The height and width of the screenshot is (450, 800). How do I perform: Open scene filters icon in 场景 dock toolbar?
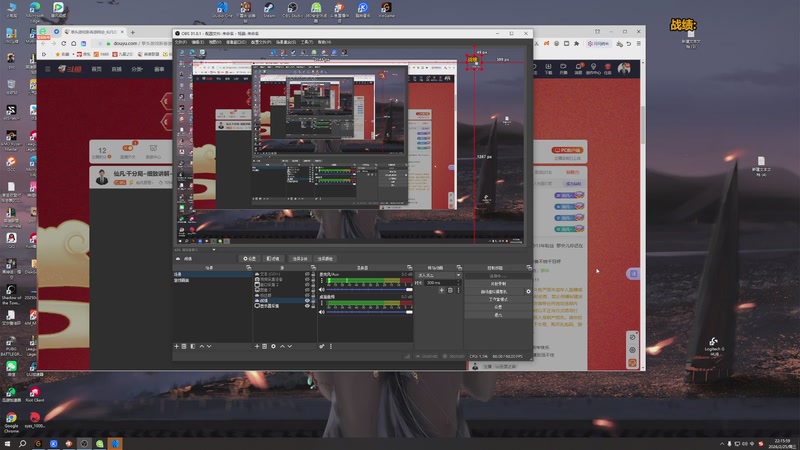click(192, 346)
